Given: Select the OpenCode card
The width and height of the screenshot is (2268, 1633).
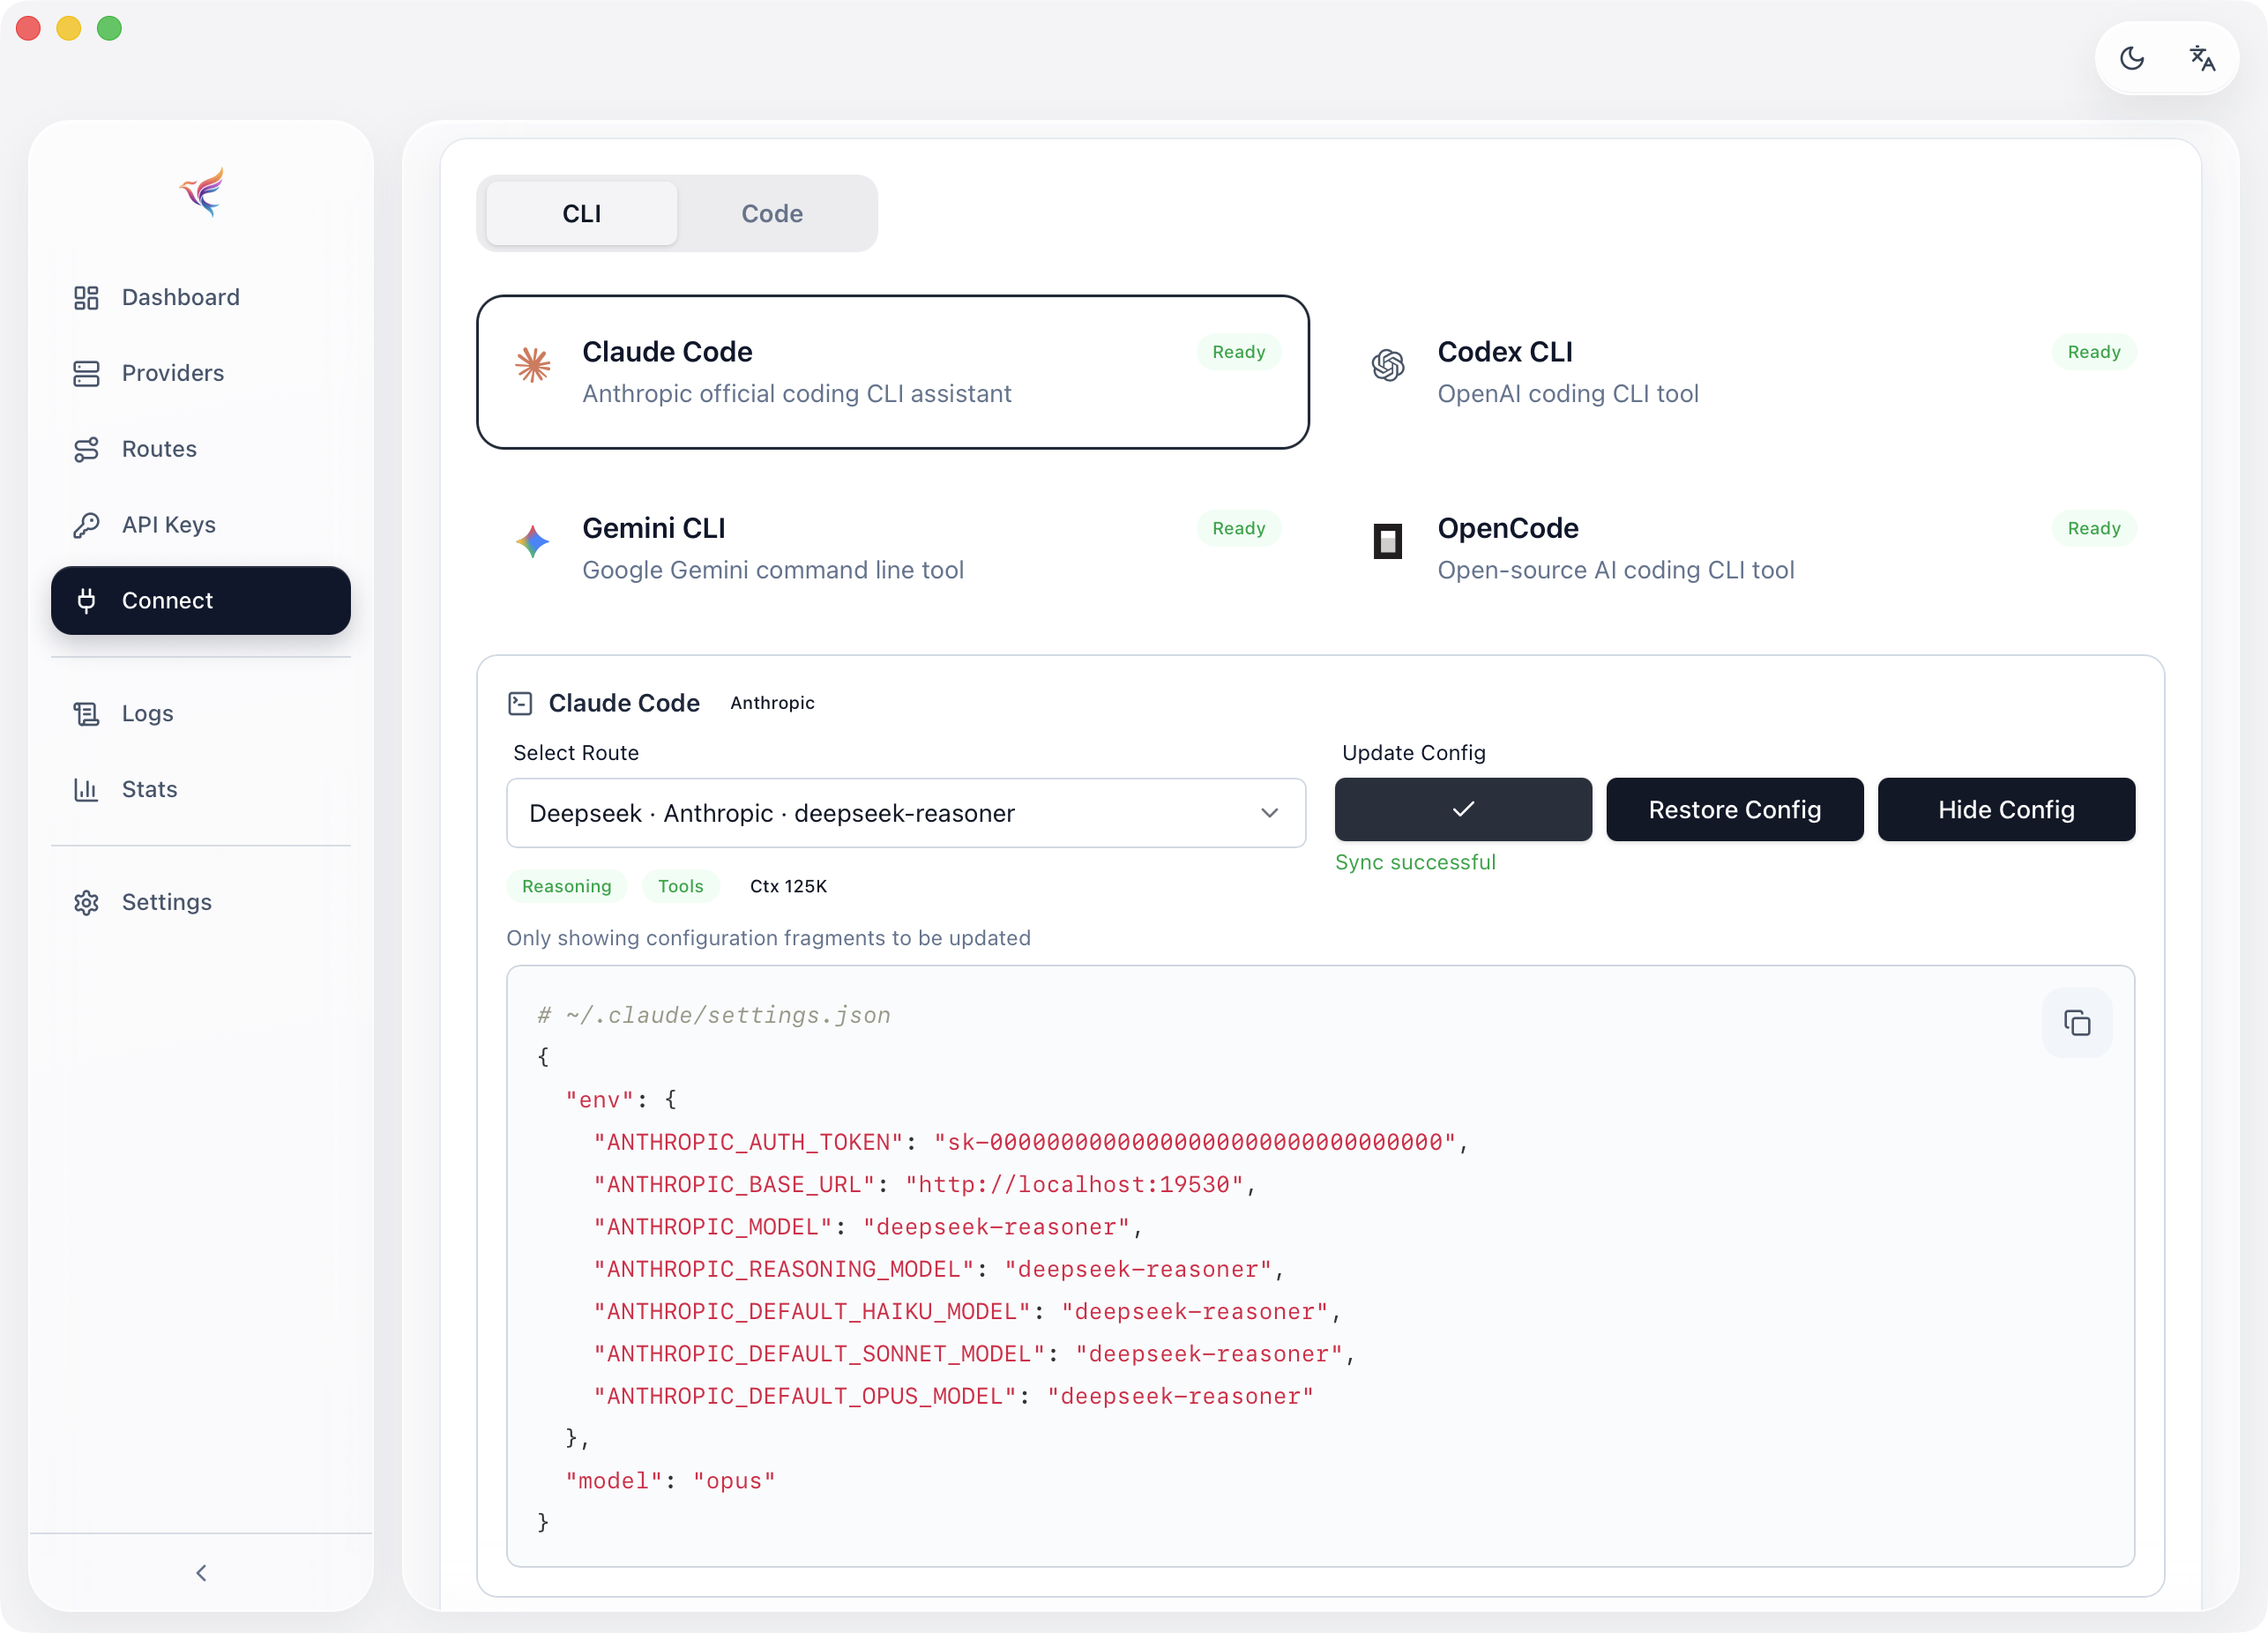Looking at the screenshot, I should 1749,548.
